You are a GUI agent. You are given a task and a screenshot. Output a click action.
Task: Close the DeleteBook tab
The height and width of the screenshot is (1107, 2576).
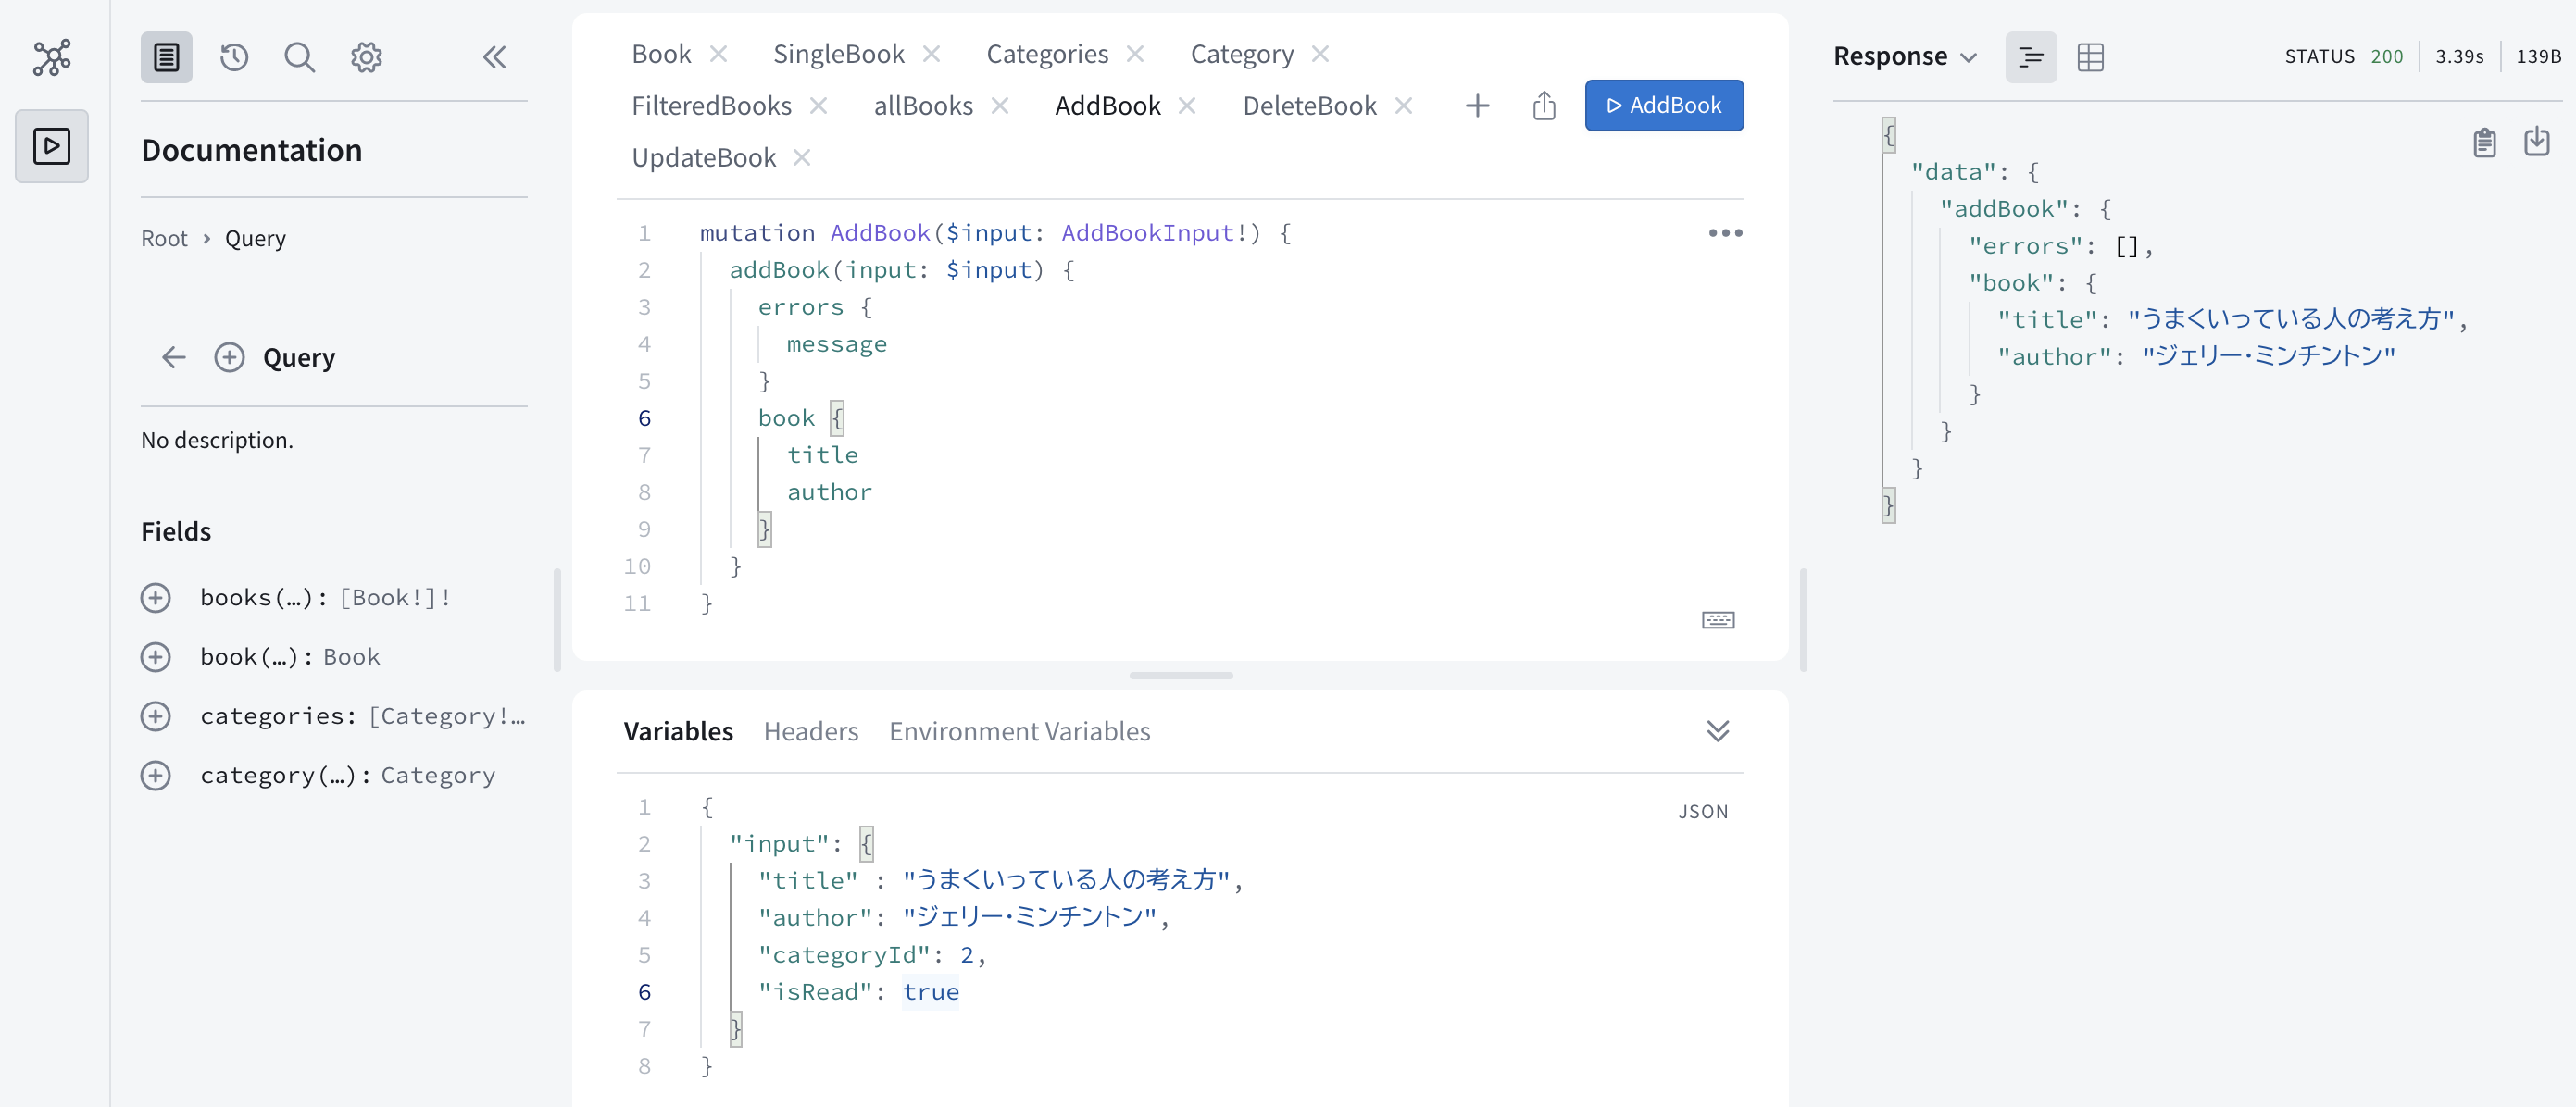pyautogui.click(x=1404, y=105)
